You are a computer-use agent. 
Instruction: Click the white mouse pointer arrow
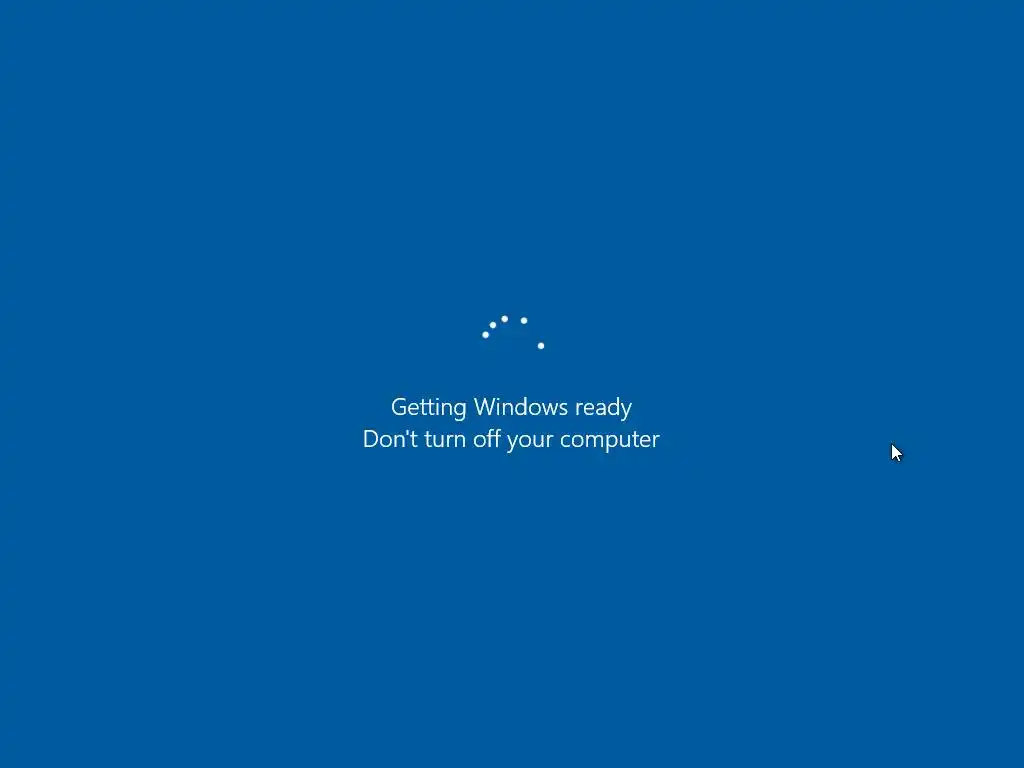tap(896, 453)
